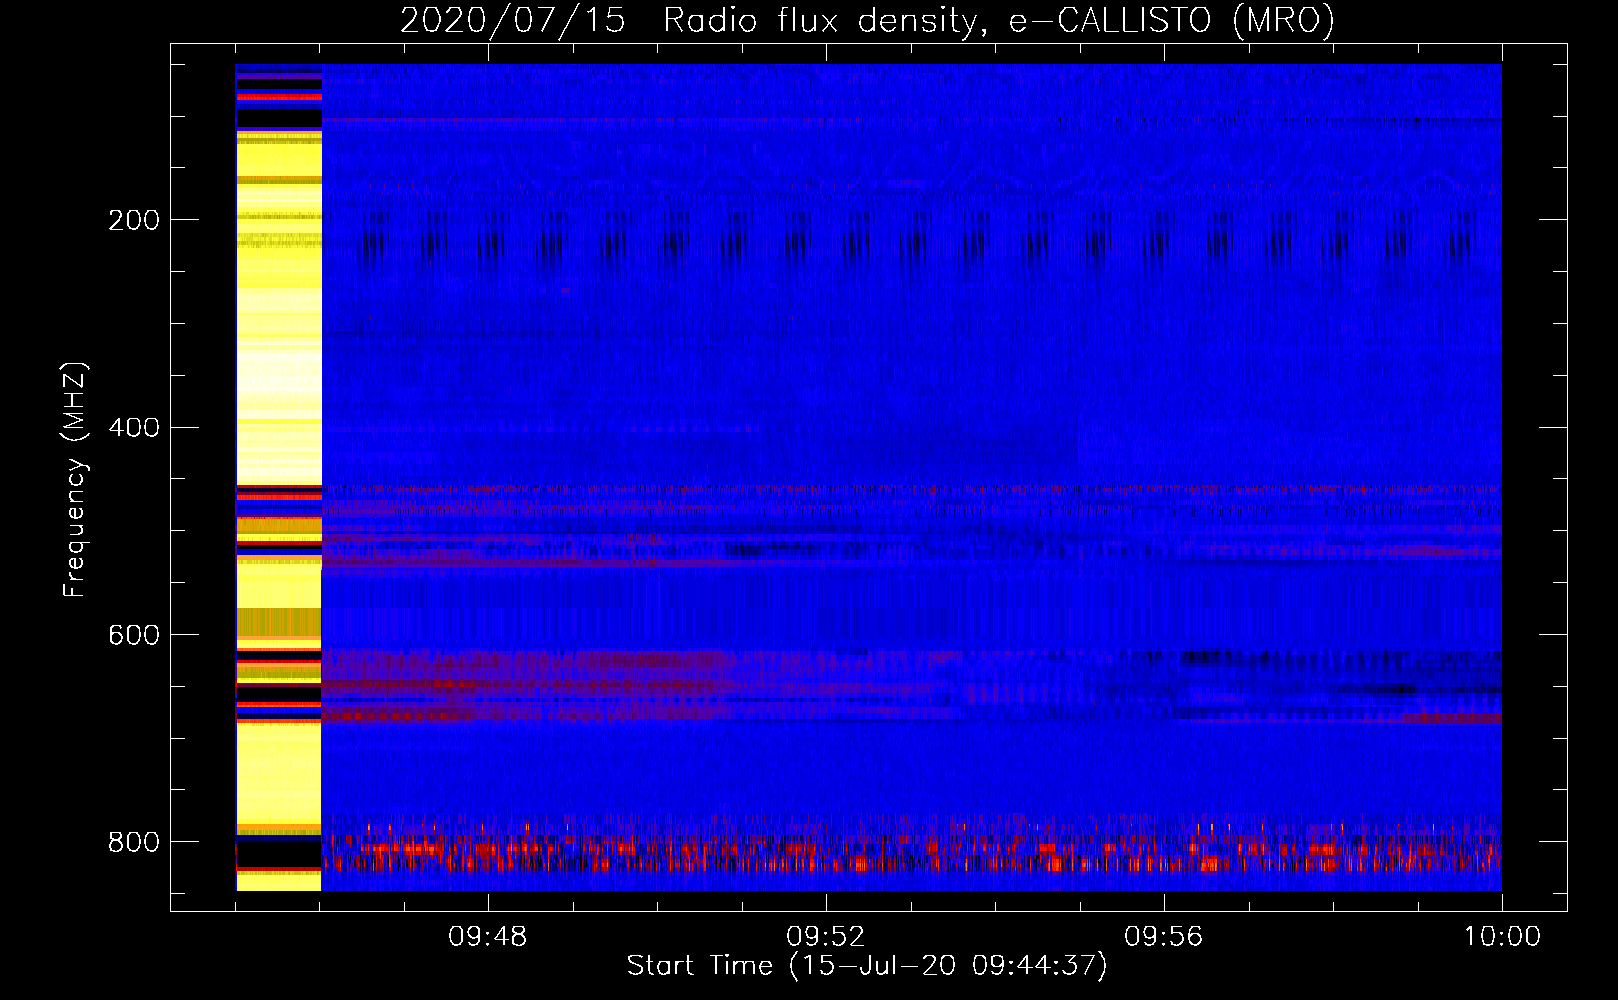Click the plot title 'Radio flux density, e-CALLISTO (MRO)'

click(998, 20)
